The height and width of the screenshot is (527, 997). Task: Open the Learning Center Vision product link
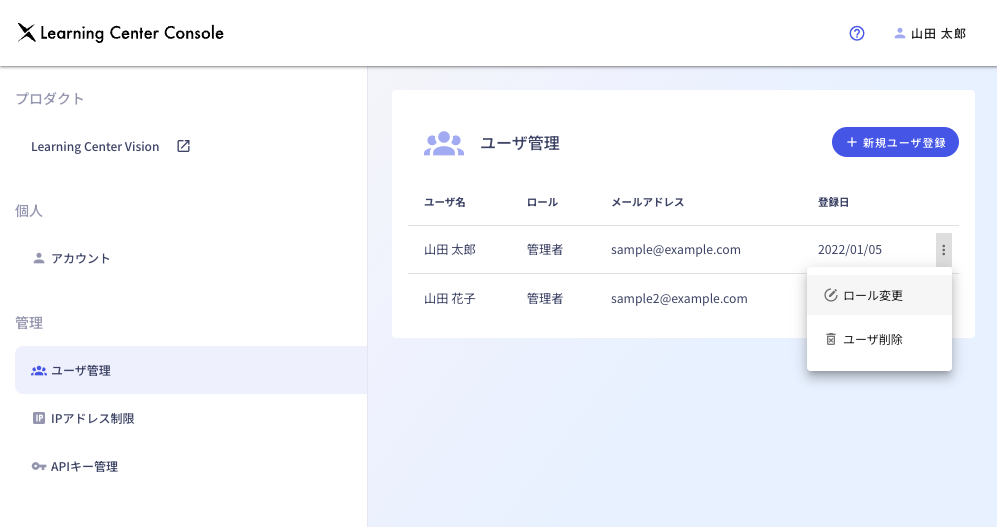[95, 146]
